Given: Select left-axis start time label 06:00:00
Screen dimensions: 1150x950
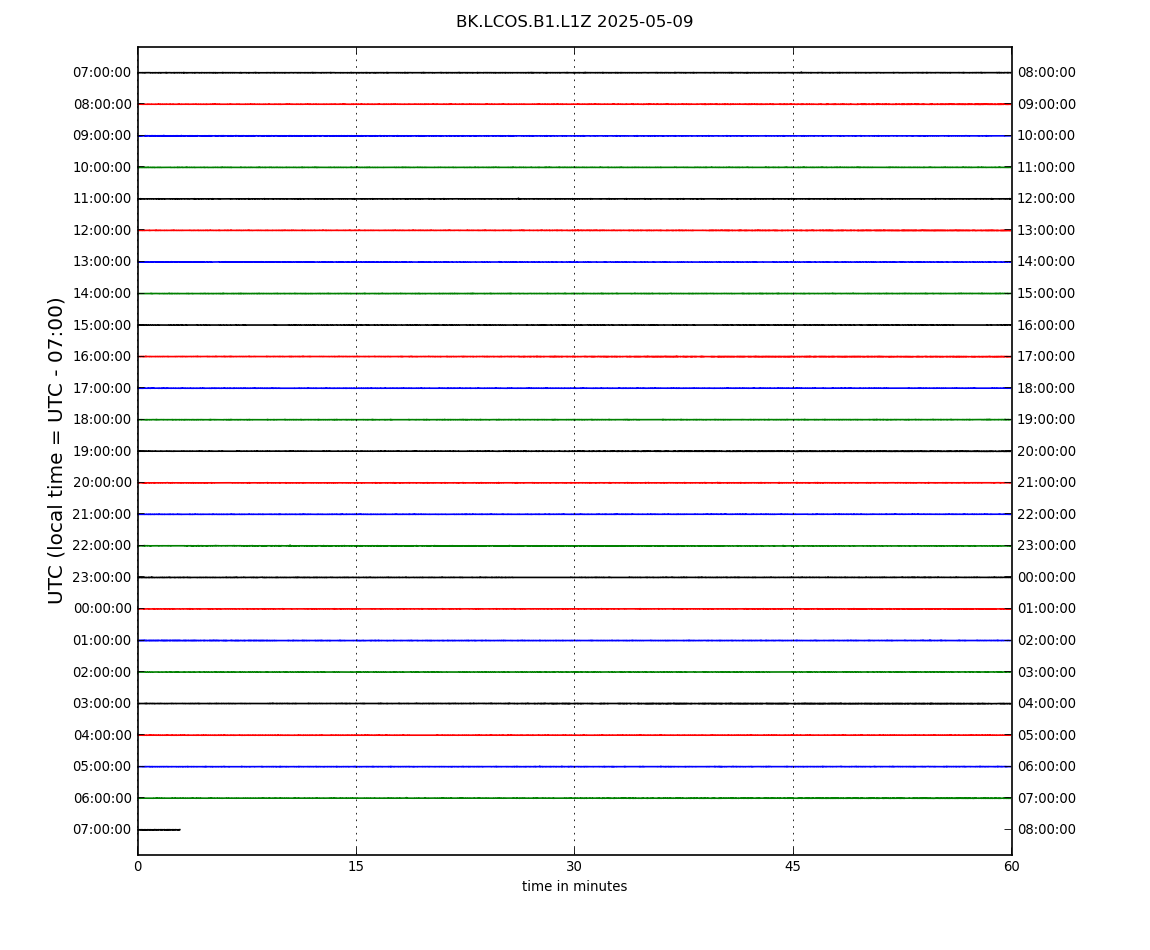Looking at the screenshot, I should point(102,798).
